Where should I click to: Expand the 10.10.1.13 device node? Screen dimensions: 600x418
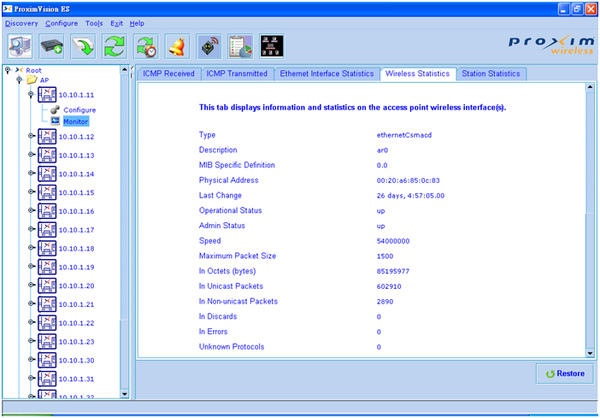tap(31, 155)
